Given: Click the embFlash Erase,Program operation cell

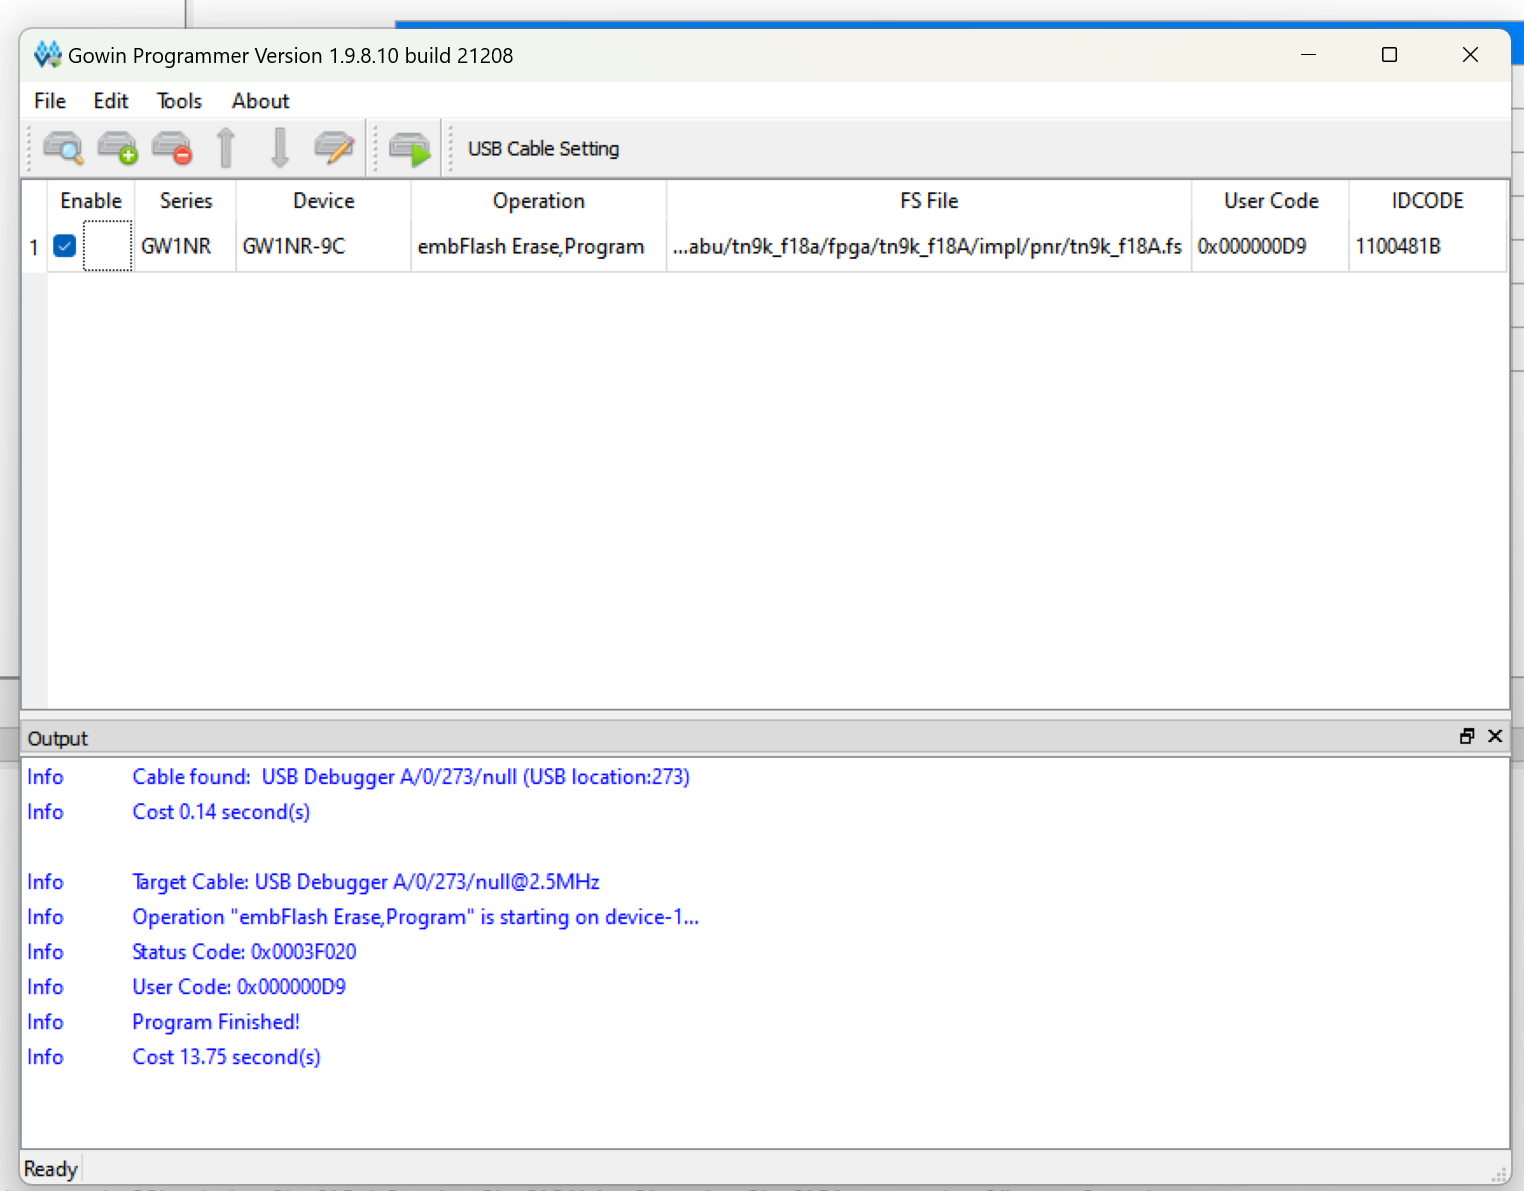Looking at the screenshot, I should click(x=539, y=247).
